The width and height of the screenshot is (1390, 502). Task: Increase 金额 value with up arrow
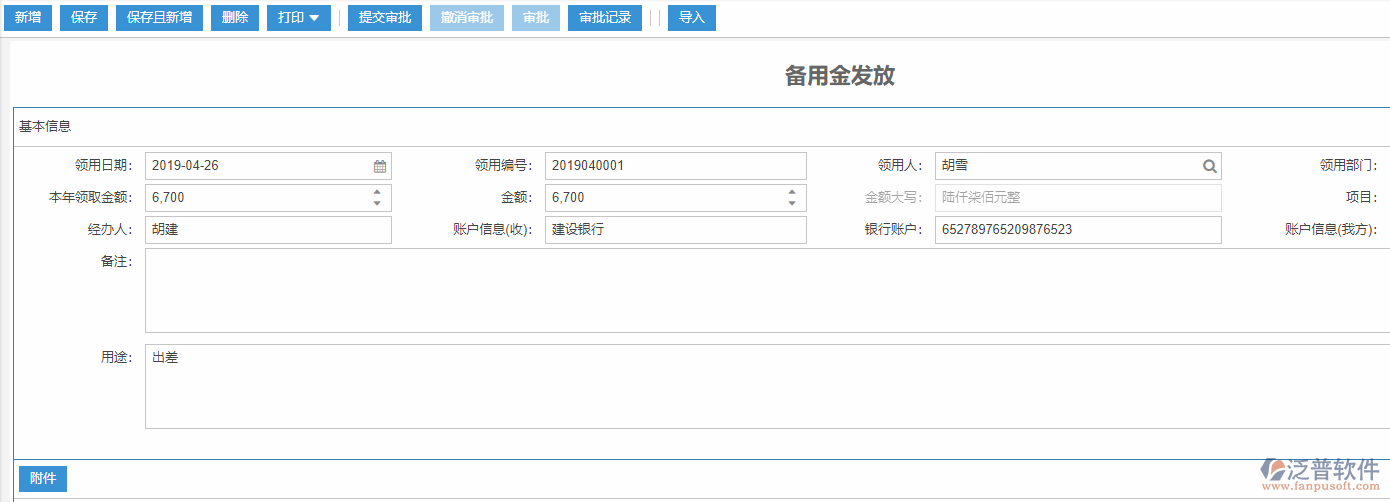pyautogui.click(x=792, y=192)
